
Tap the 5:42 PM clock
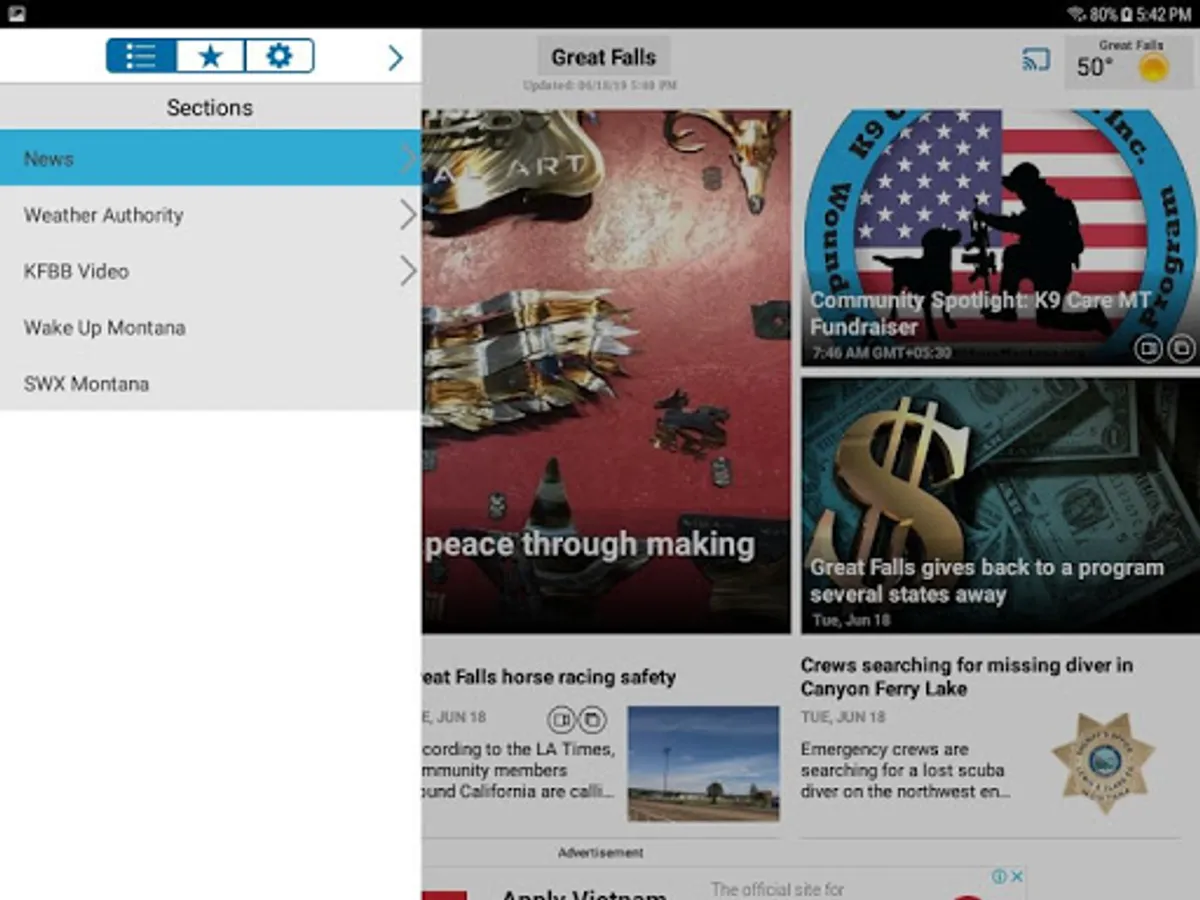(x=1164, y=14)
